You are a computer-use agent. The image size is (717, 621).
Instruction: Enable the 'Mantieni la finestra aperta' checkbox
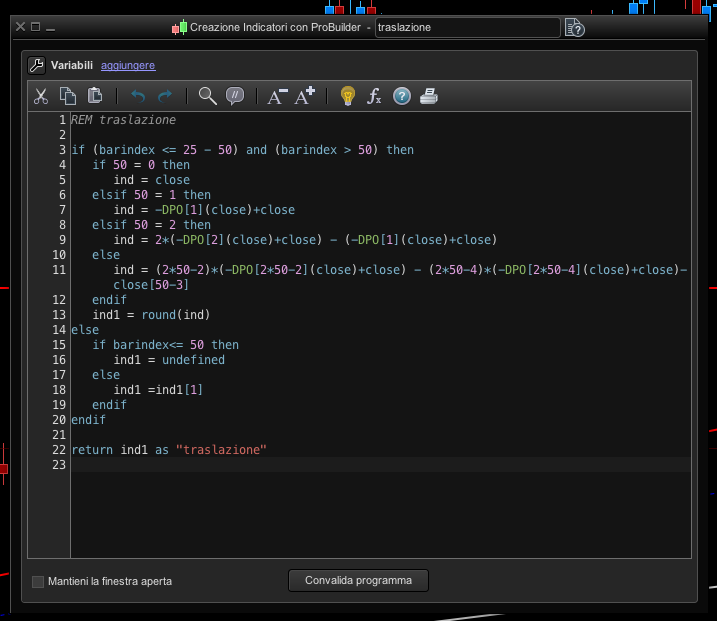pos(38,581)
